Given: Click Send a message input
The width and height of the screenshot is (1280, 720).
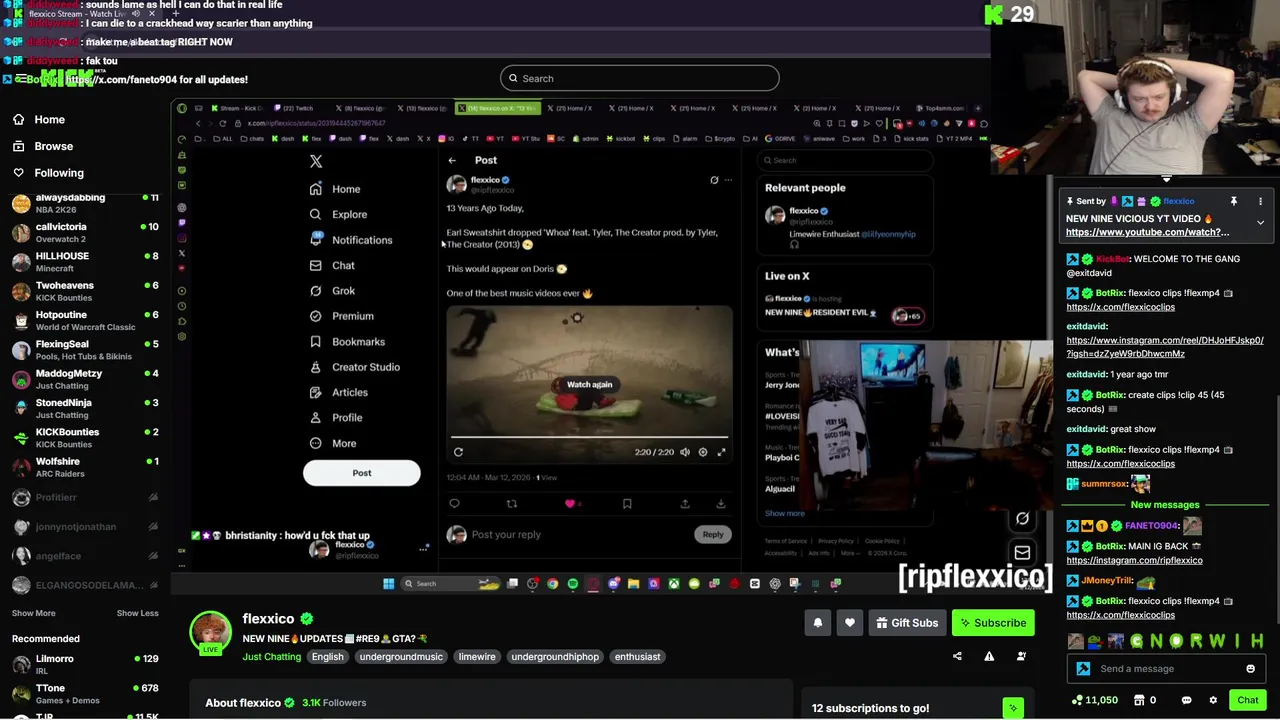Looking at the screenshot, I should pyautogui.click(x=1166, y=669).
